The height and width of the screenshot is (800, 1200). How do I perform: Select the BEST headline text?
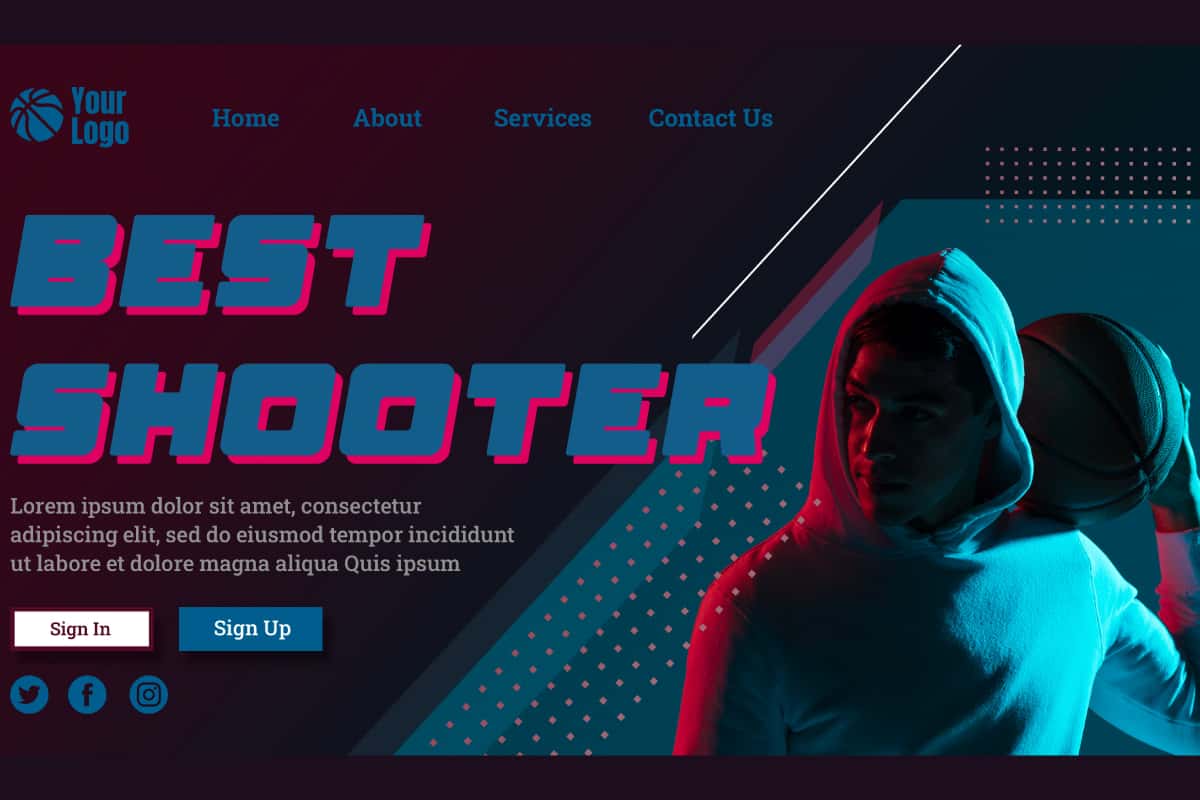pos(220,264)
